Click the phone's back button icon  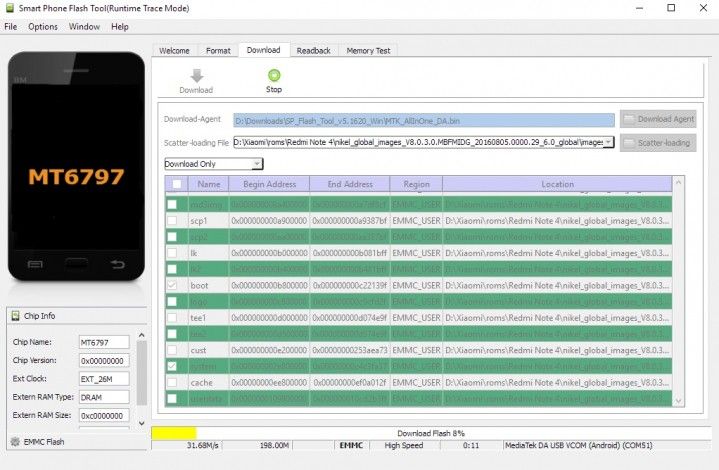click(x=117, y=264)
